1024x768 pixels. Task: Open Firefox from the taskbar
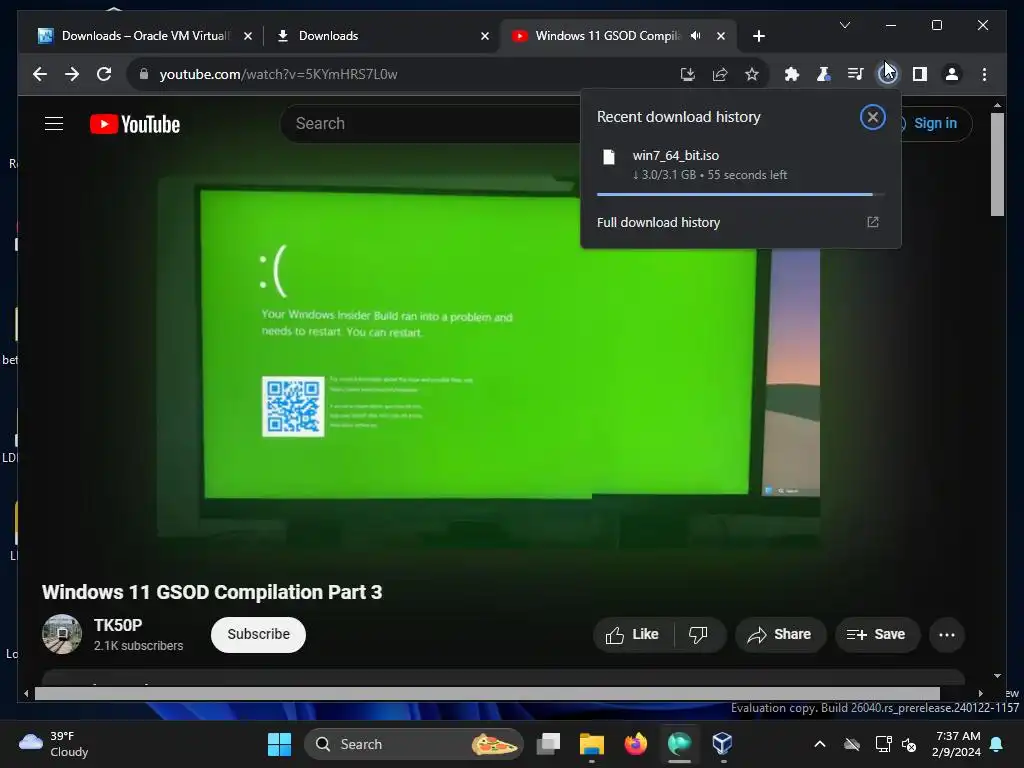pyautogui.click(x=635, y=744)
